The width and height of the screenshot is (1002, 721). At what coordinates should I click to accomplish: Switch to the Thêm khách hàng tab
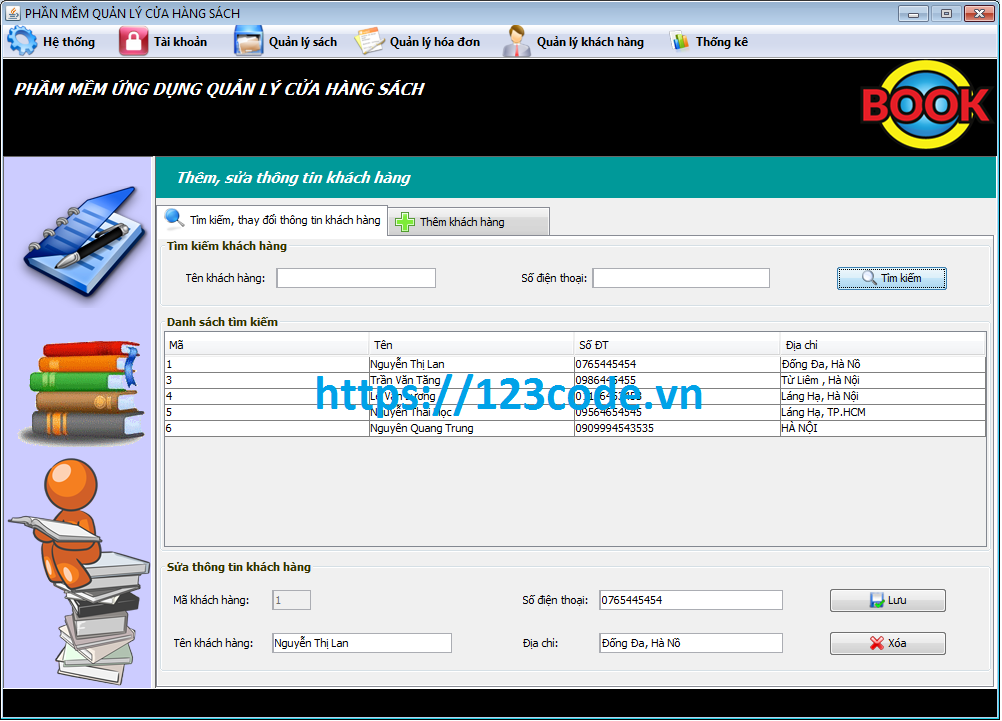(467, 220)
